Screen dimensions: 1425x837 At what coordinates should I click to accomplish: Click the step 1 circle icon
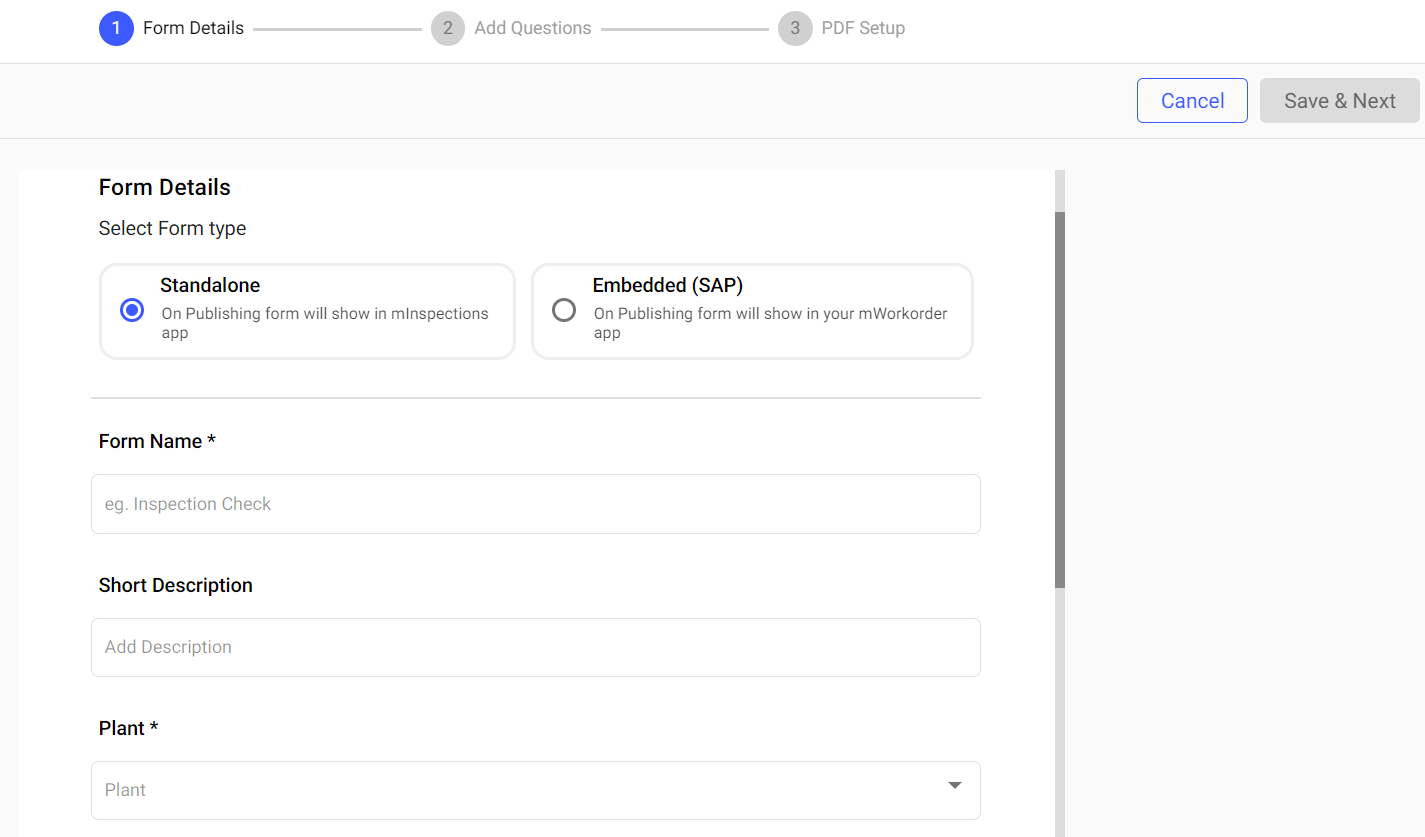(x=116, y=29)
